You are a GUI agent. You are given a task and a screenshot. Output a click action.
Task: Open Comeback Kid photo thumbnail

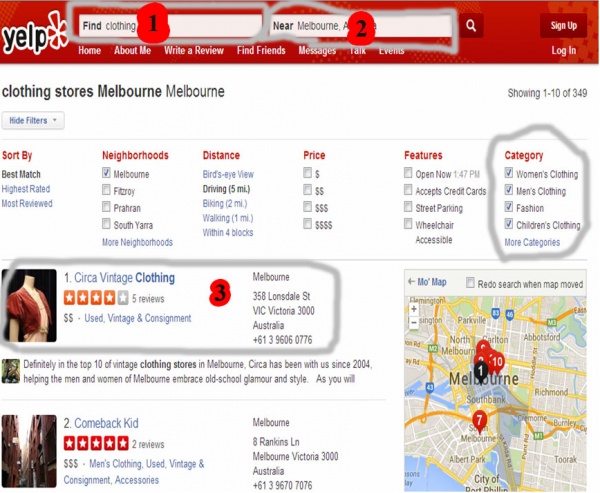click(x=29, y=451)
